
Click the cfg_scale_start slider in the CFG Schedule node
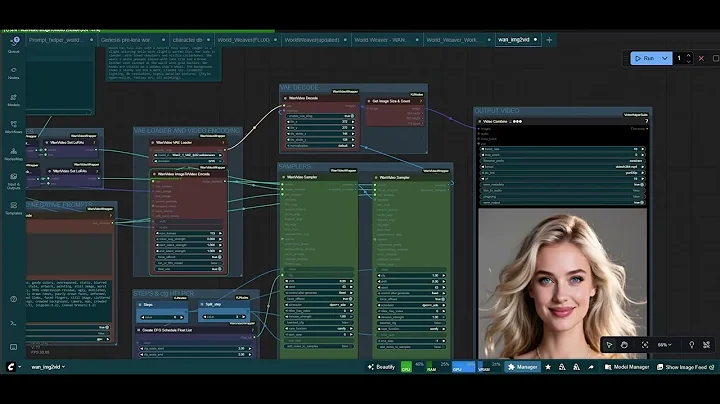[x=196, y=348]
